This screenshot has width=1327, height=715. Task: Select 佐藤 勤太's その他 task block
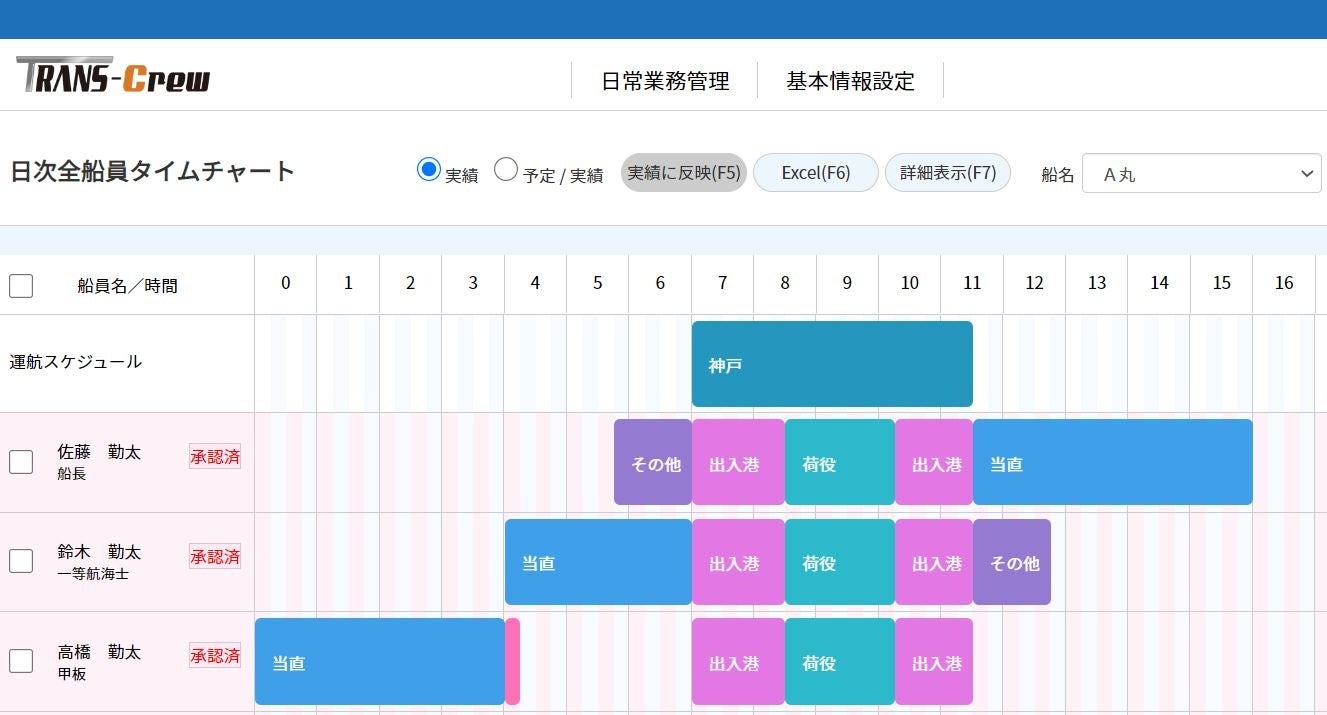point(652,461)
